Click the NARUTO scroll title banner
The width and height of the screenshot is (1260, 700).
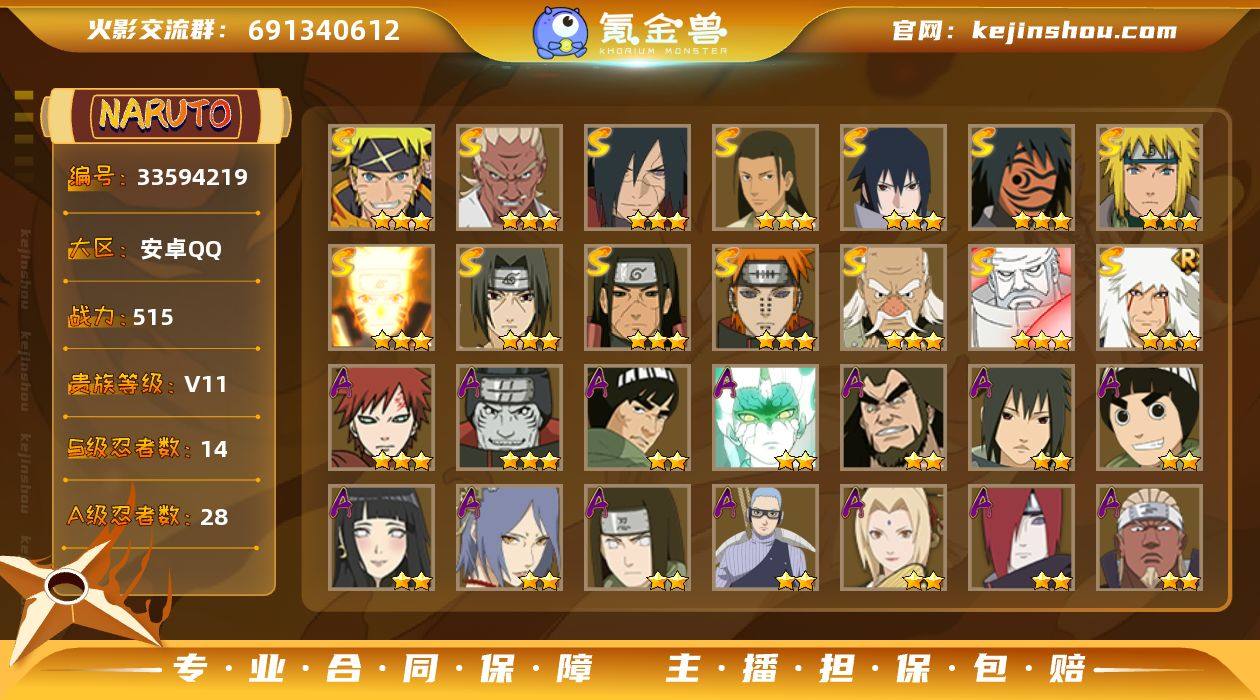(x=166, y=115)
